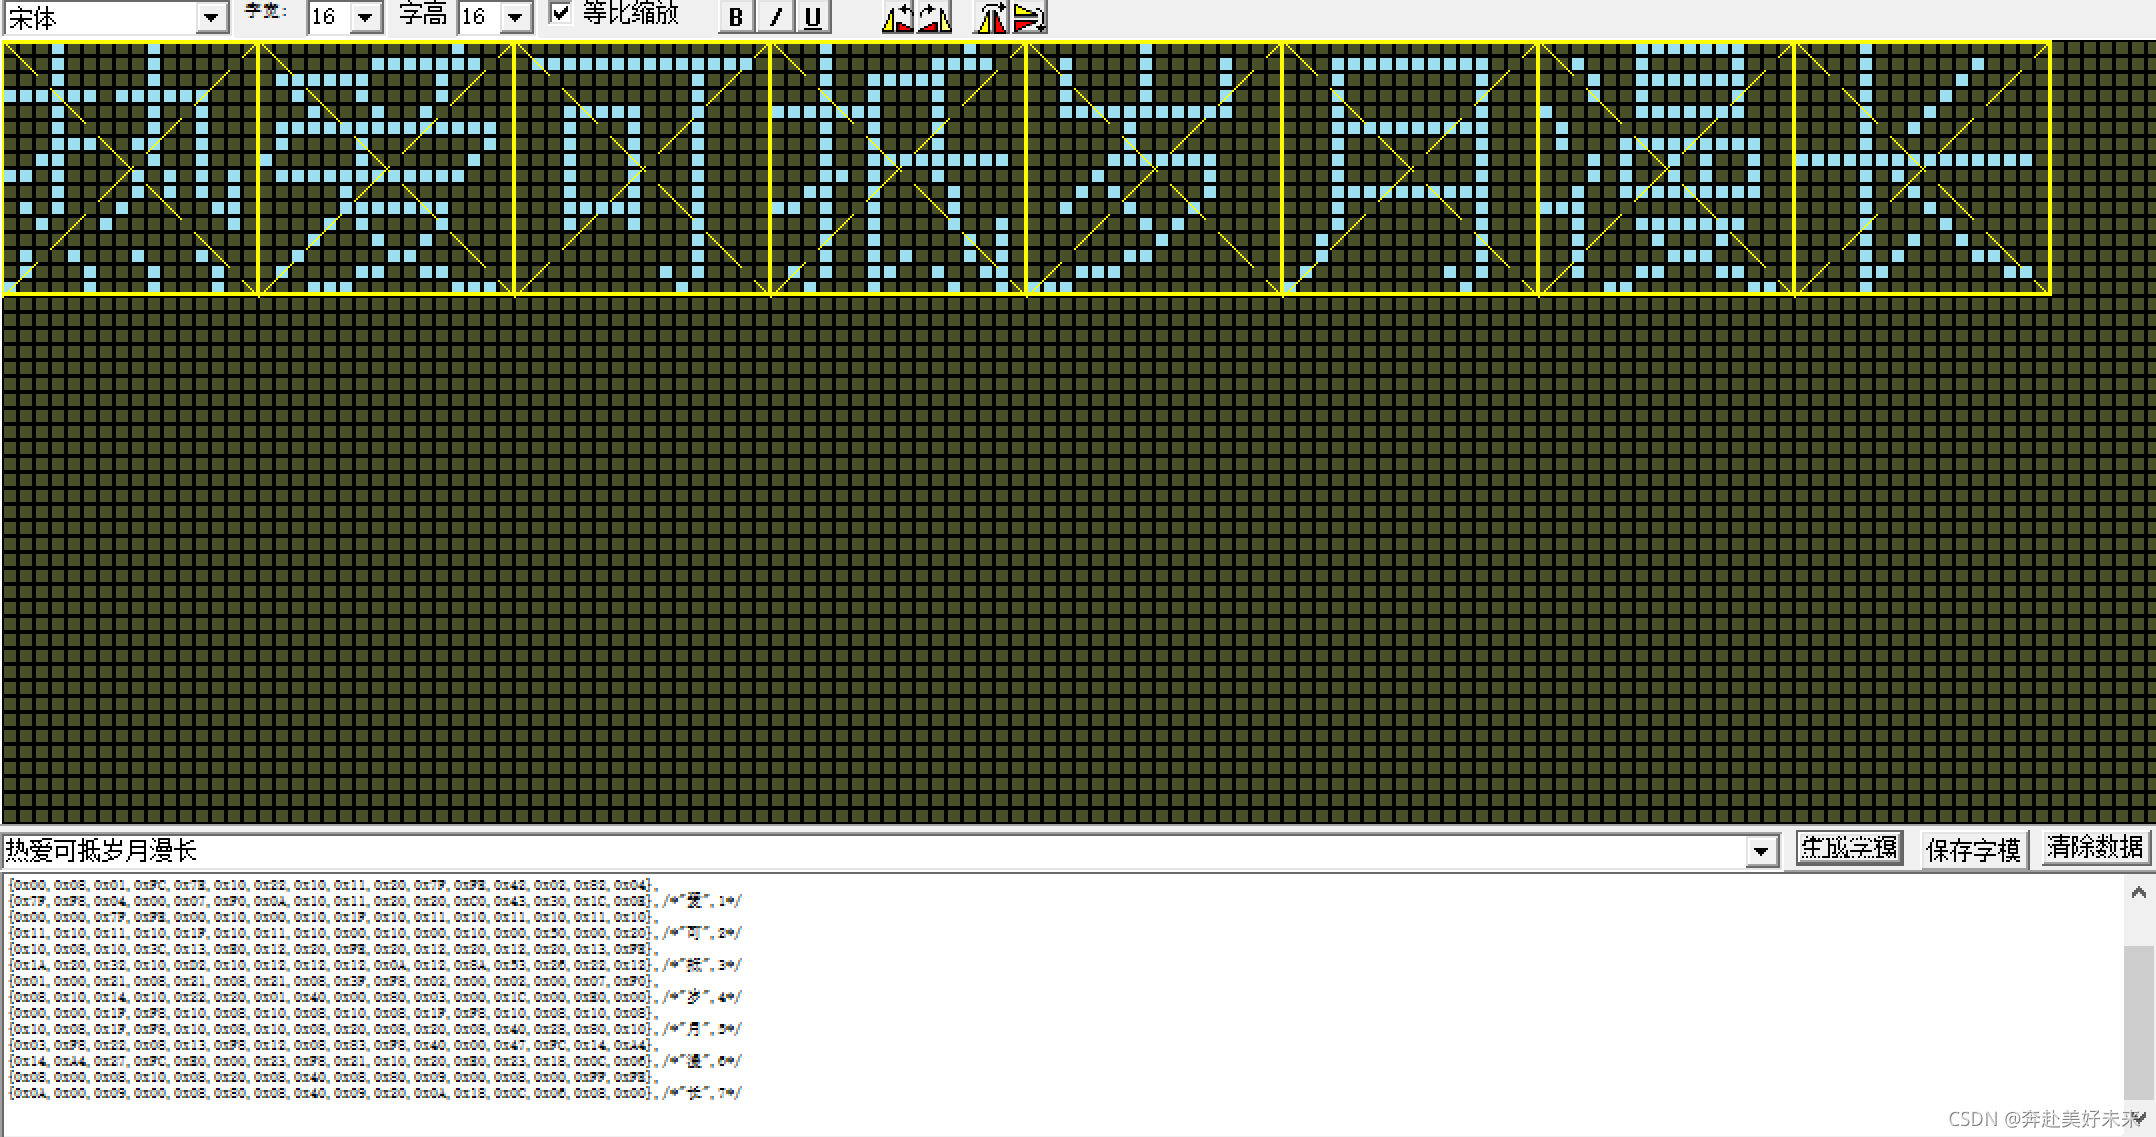The image size is (2156, 1137).
Task: Toggle italic formatting button
Action: coord(775,17)
